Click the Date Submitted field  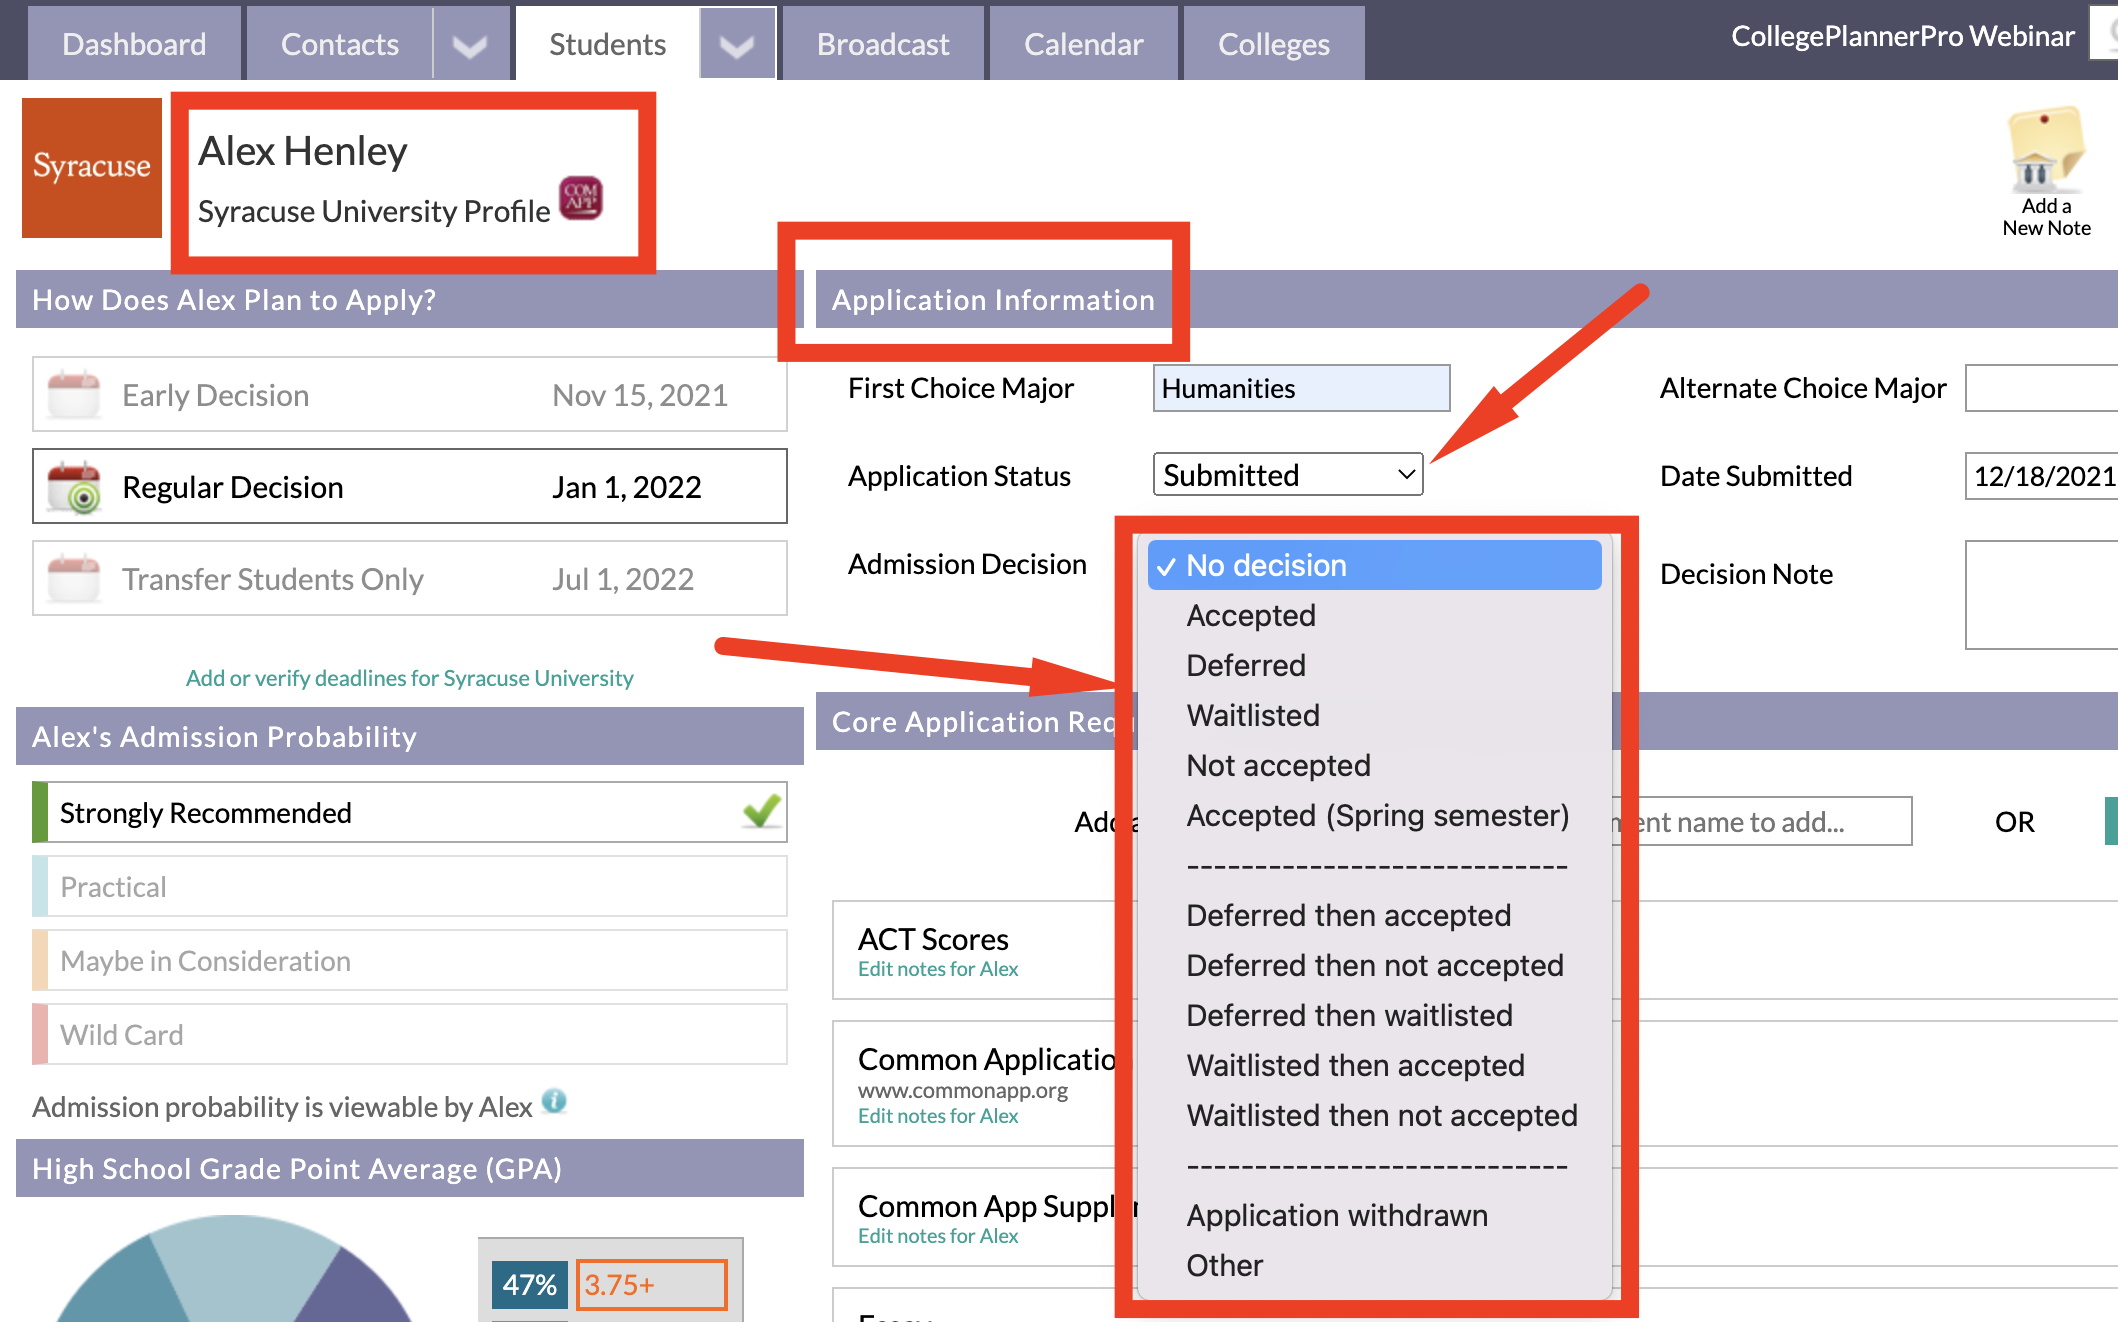[2040, 476]
